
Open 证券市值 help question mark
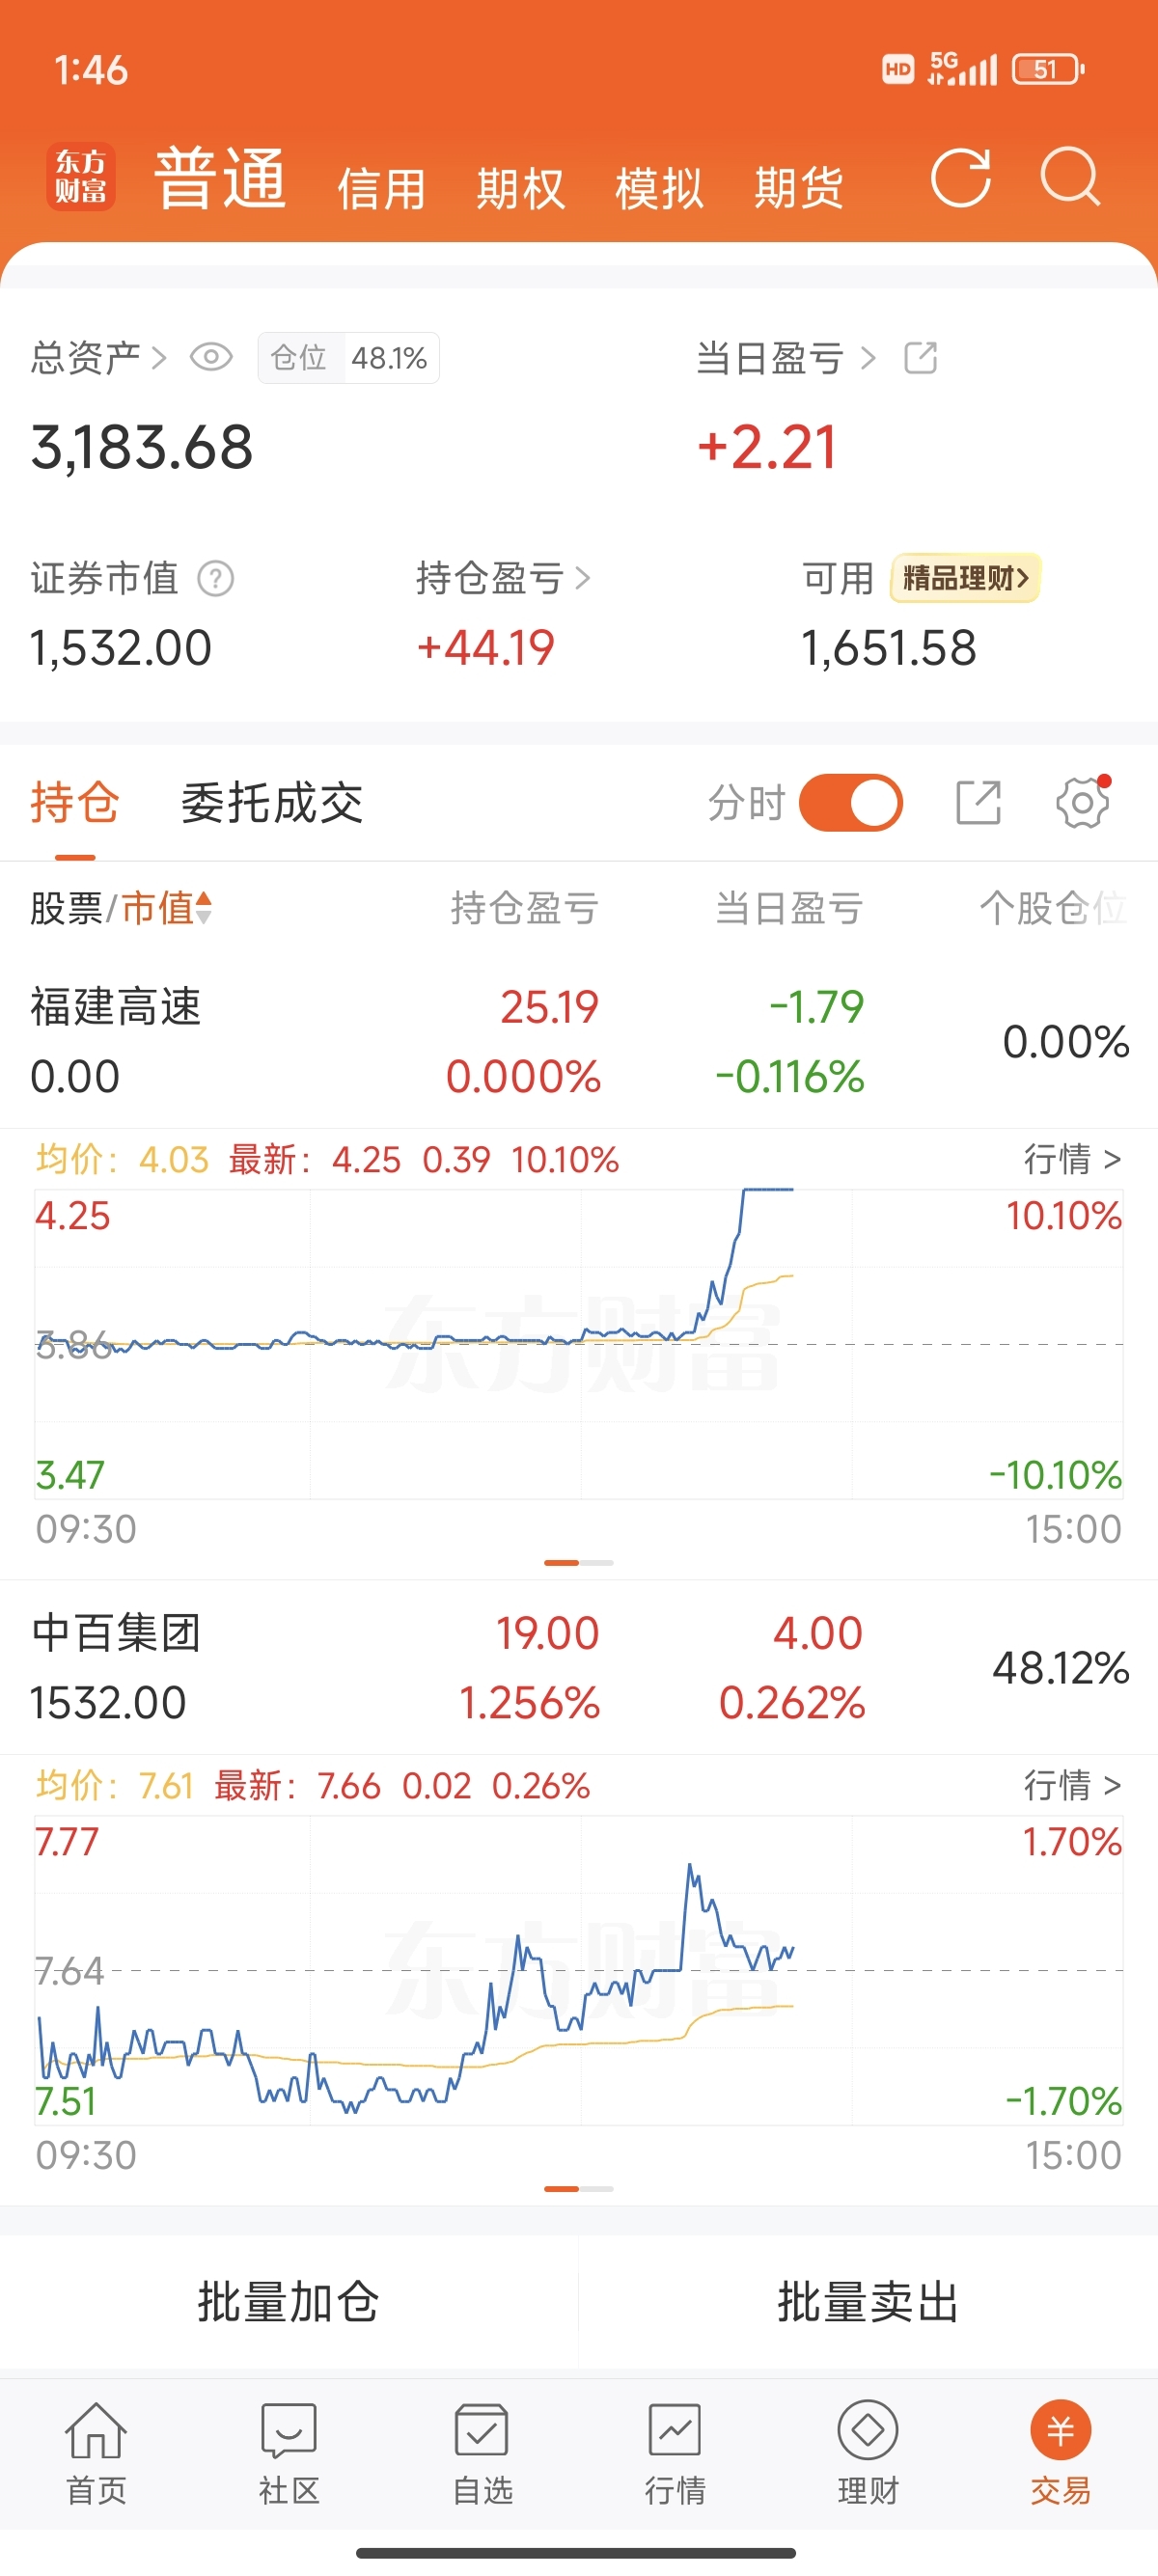point(215,578)
